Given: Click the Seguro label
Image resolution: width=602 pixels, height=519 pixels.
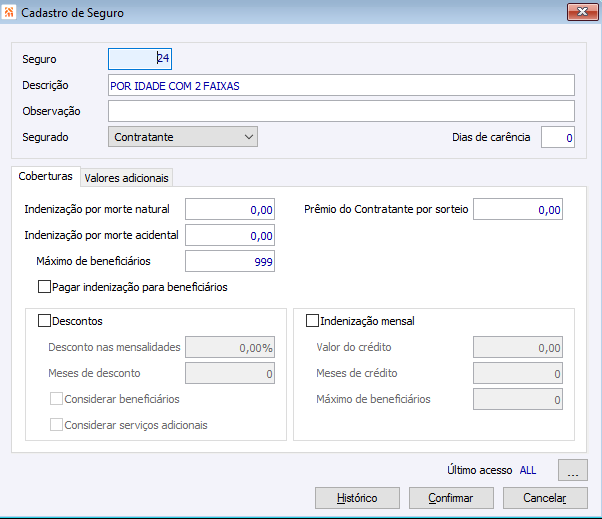Looking at the screenshot, I should tap(39, 59).
